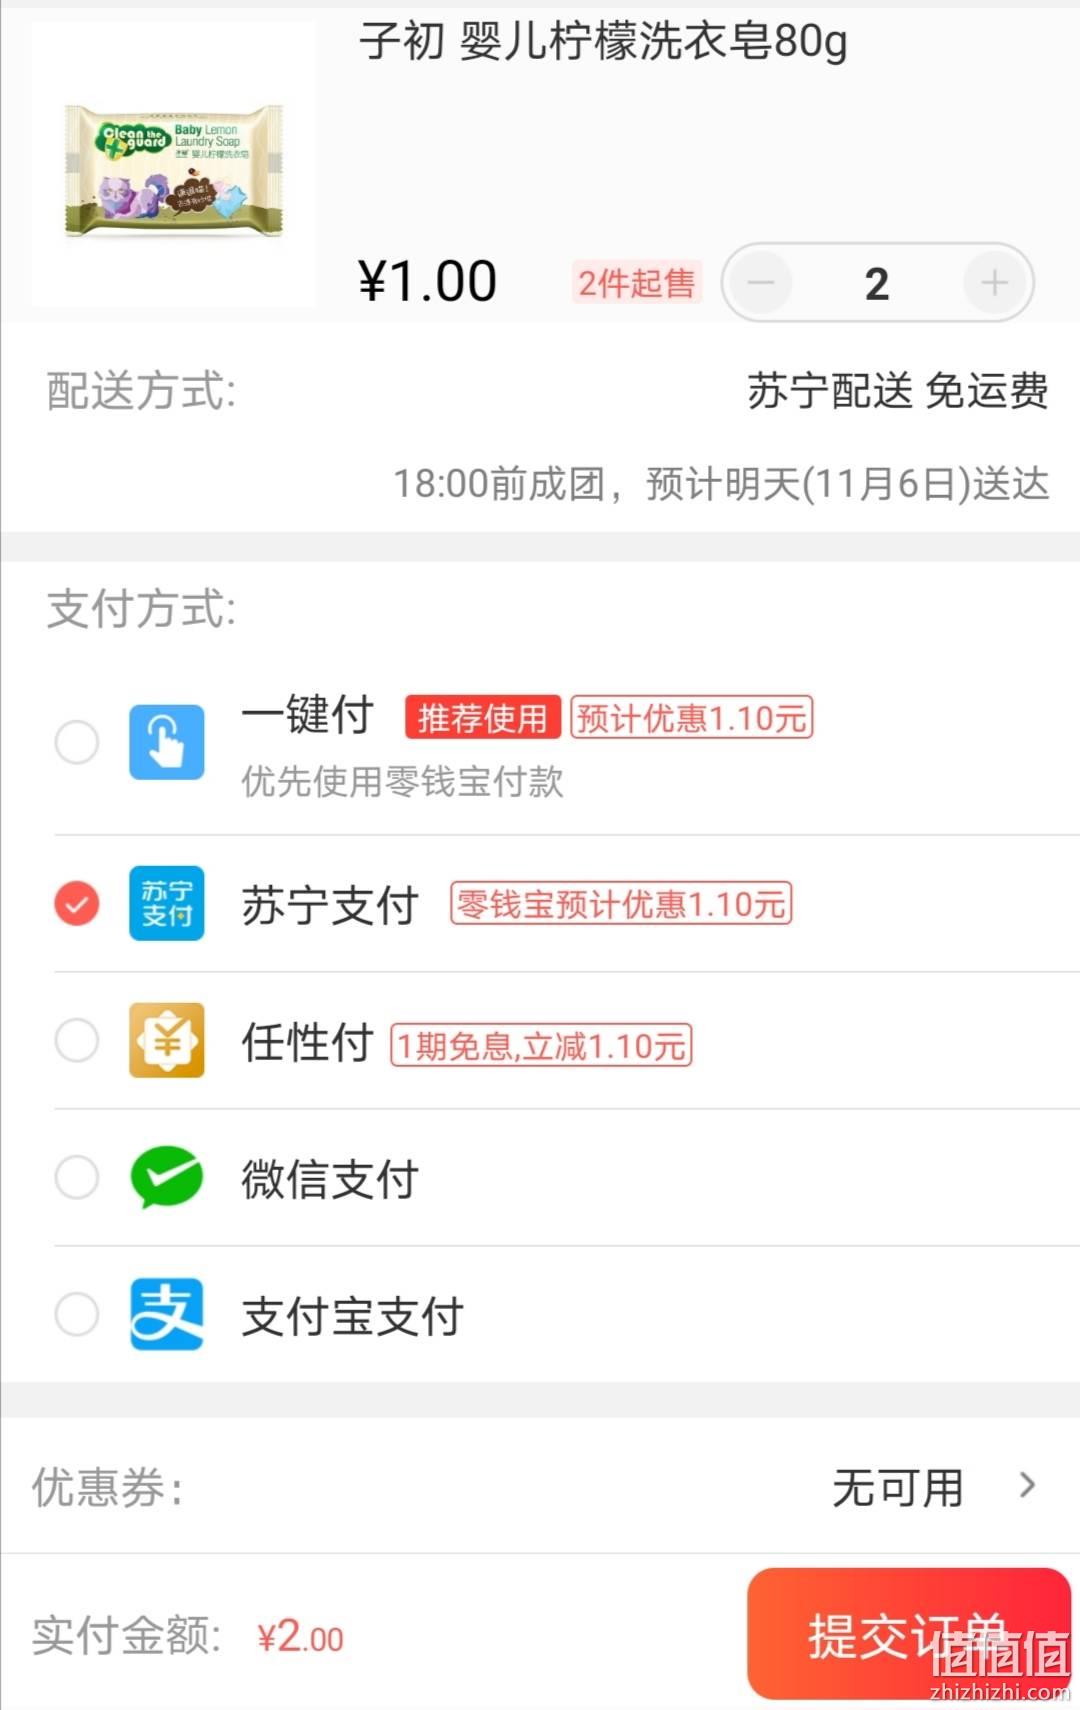Image resolution: width=1080 pixels, height=1710 pixels.
Task: Tap the 任性付 gold yen icon
Action: 167,1040
